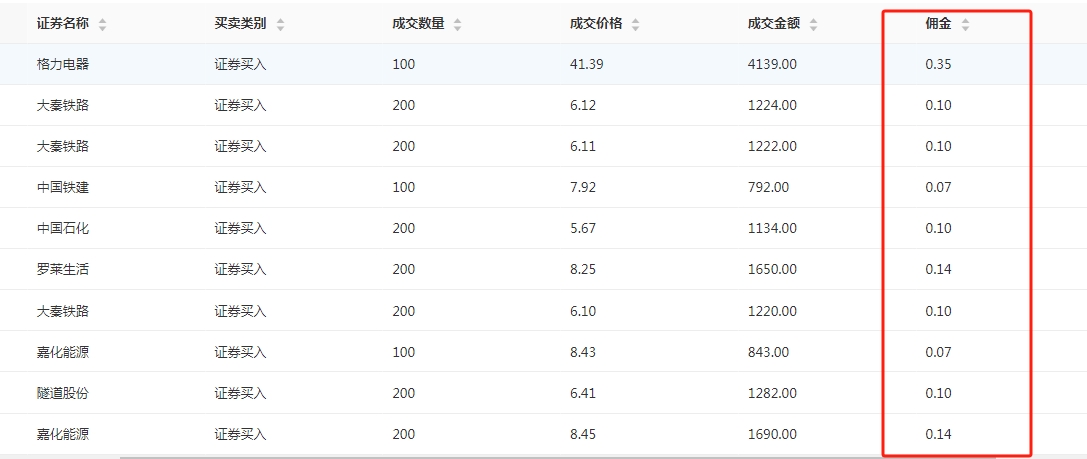Select the 罗莱生活 stock name cell
Viewport: 1087px width, 459px height.
coord(63,269)
